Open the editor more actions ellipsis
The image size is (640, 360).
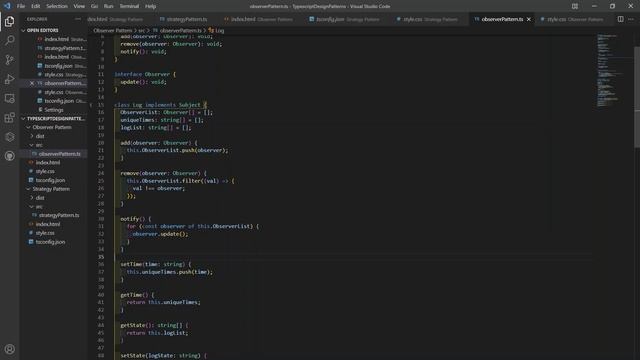(631, 19)
